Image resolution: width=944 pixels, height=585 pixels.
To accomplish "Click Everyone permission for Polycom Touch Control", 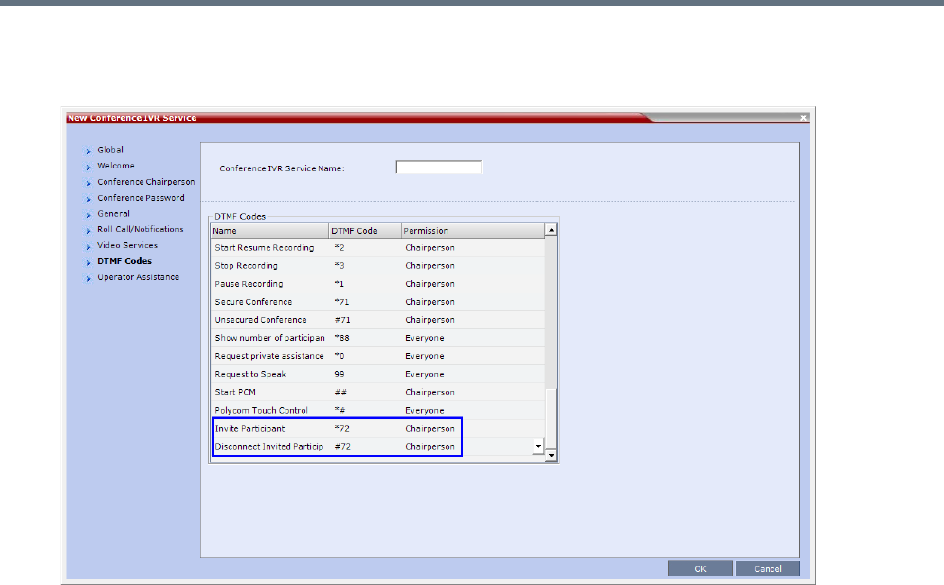I will click(x=424, y=410).
